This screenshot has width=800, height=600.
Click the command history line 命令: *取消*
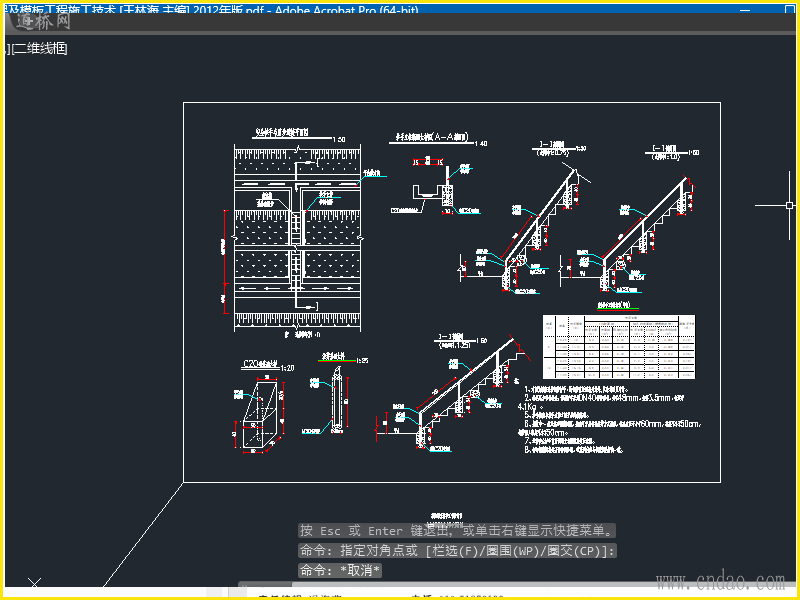coord(340,570)
